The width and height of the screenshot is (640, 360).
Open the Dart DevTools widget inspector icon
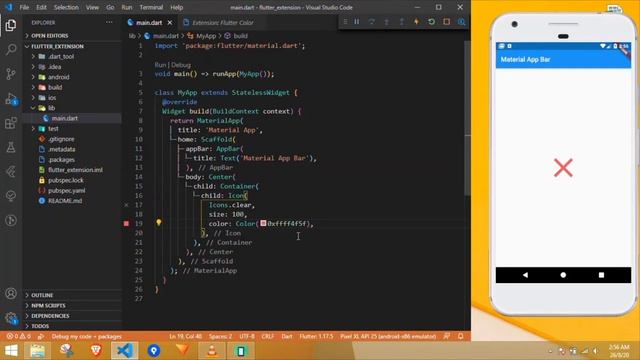click(x=462, y=22)
